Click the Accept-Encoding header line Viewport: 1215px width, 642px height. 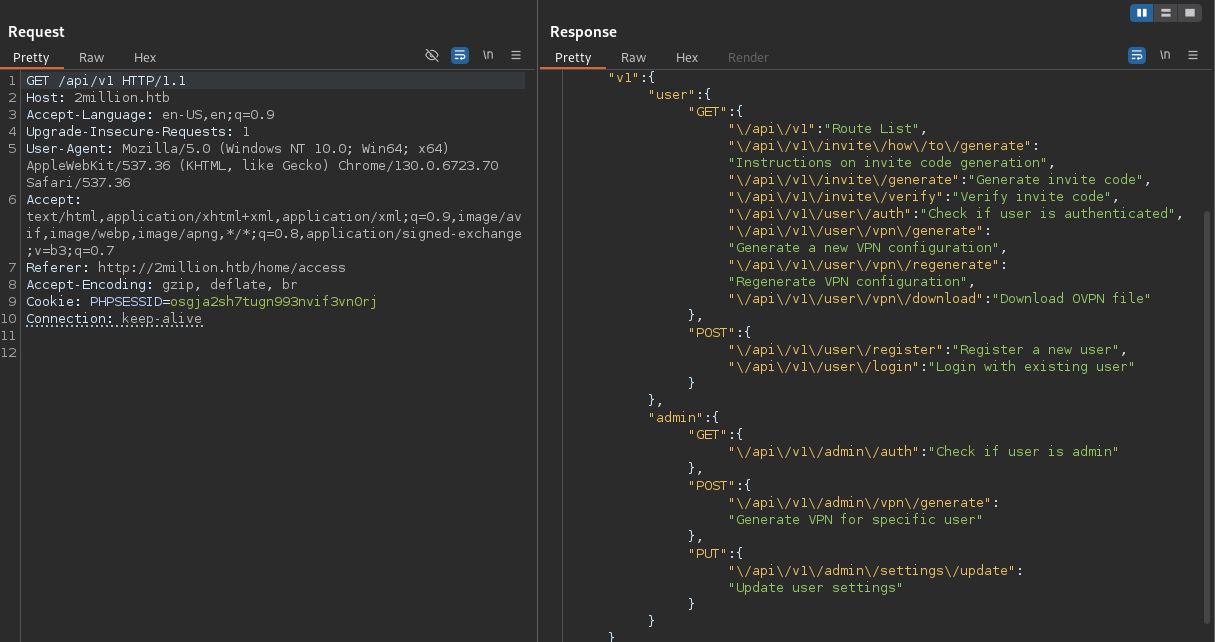tap(162, 285)
